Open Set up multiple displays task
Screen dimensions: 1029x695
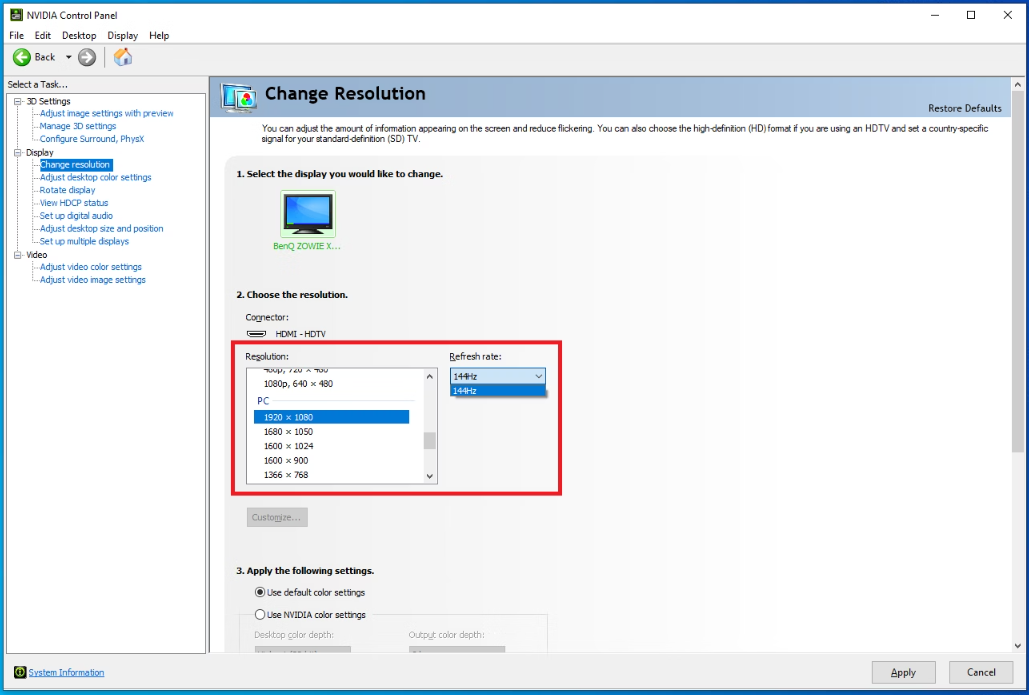(84, 242)
